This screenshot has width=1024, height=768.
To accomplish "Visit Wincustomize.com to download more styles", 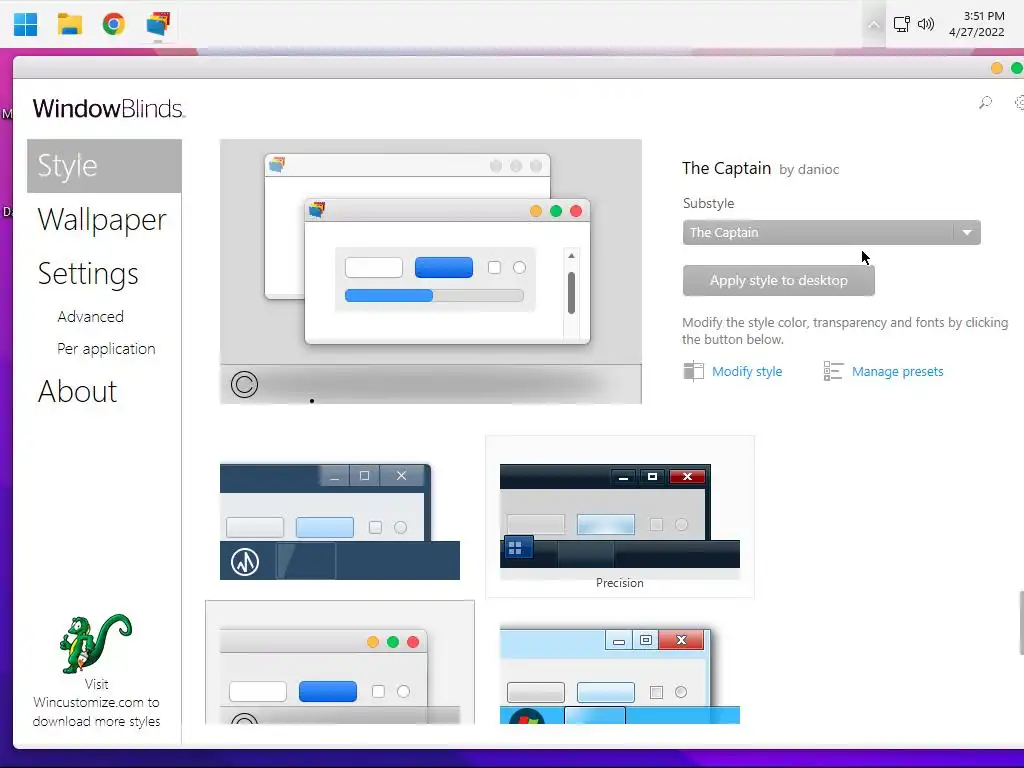I will 96,703.
